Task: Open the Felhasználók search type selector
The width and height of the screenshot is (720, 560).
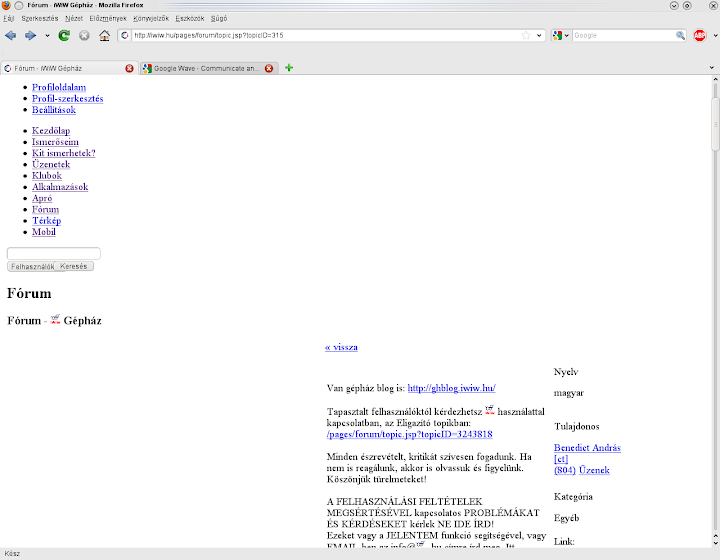Action: (x=31, y=267)
